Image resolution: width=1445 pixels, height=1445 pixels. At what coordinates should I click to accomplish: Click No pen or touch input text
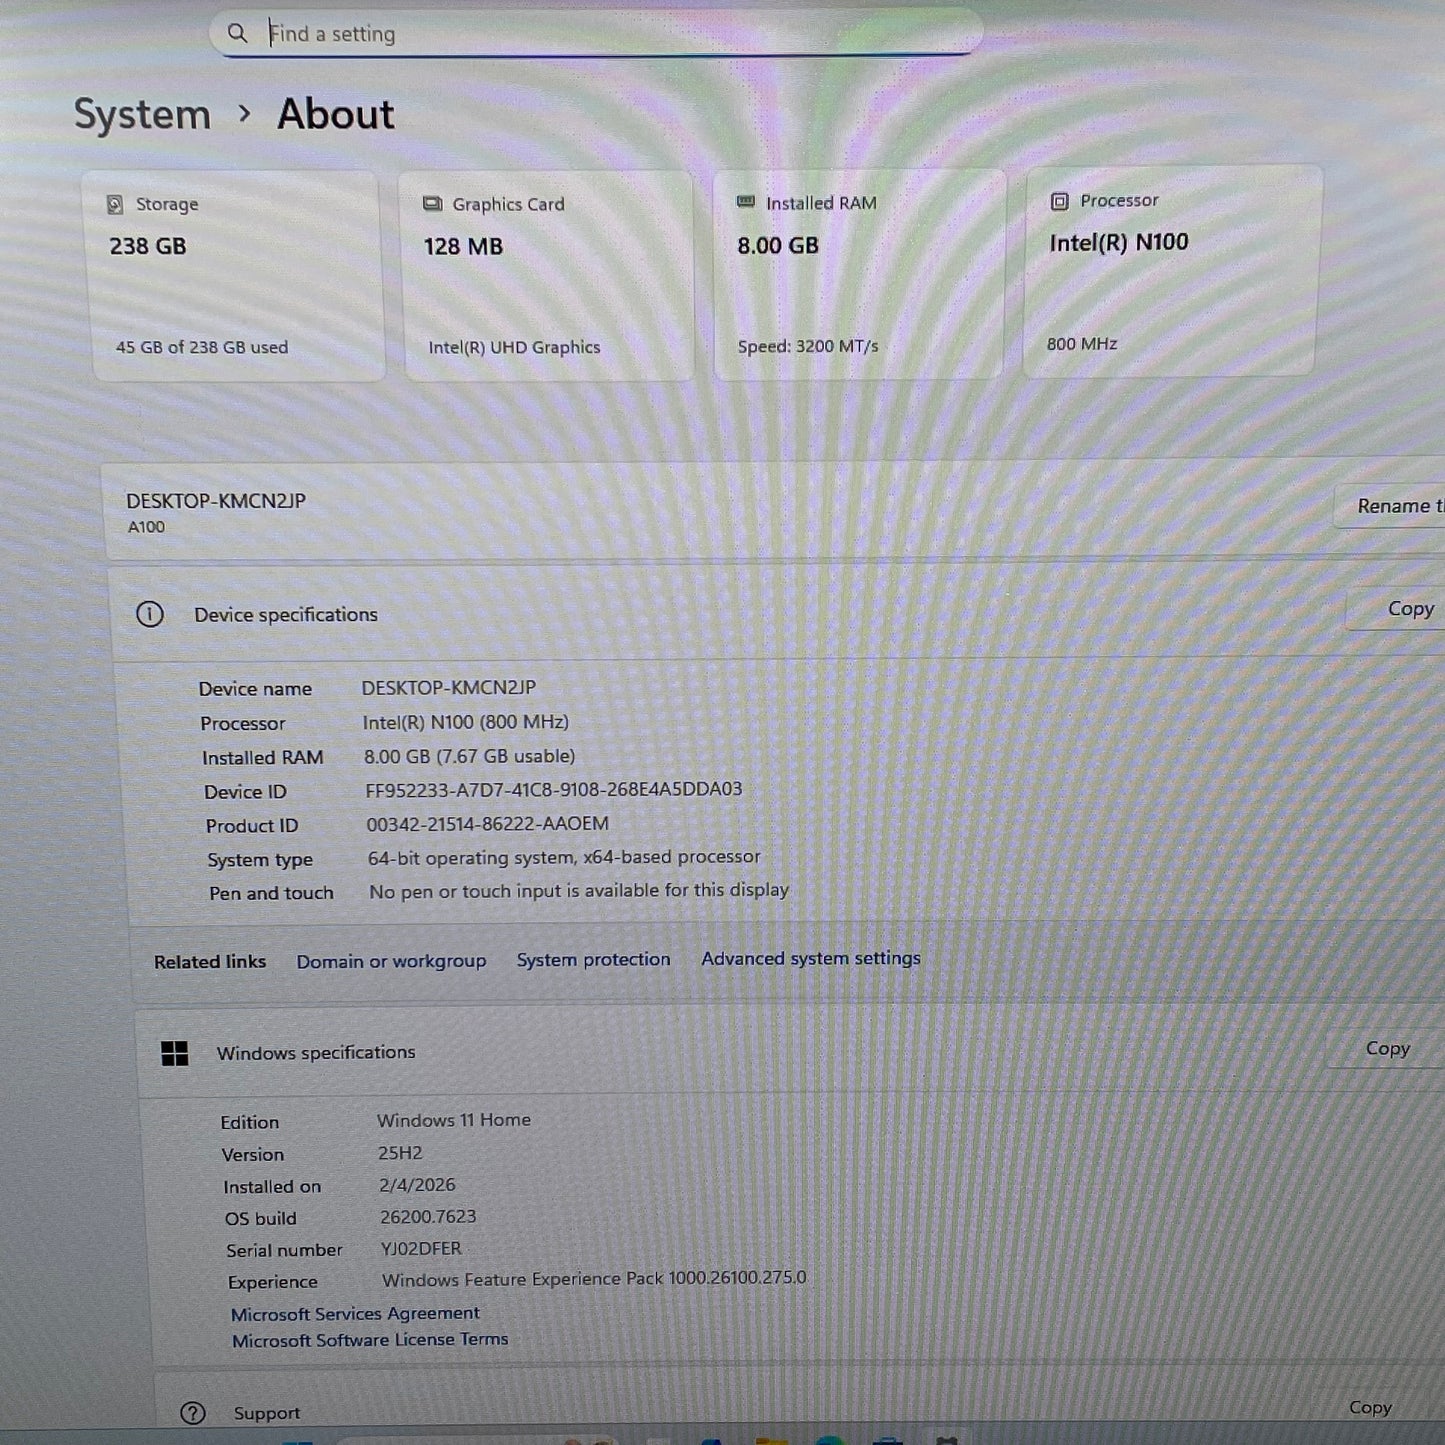(579, 890)
